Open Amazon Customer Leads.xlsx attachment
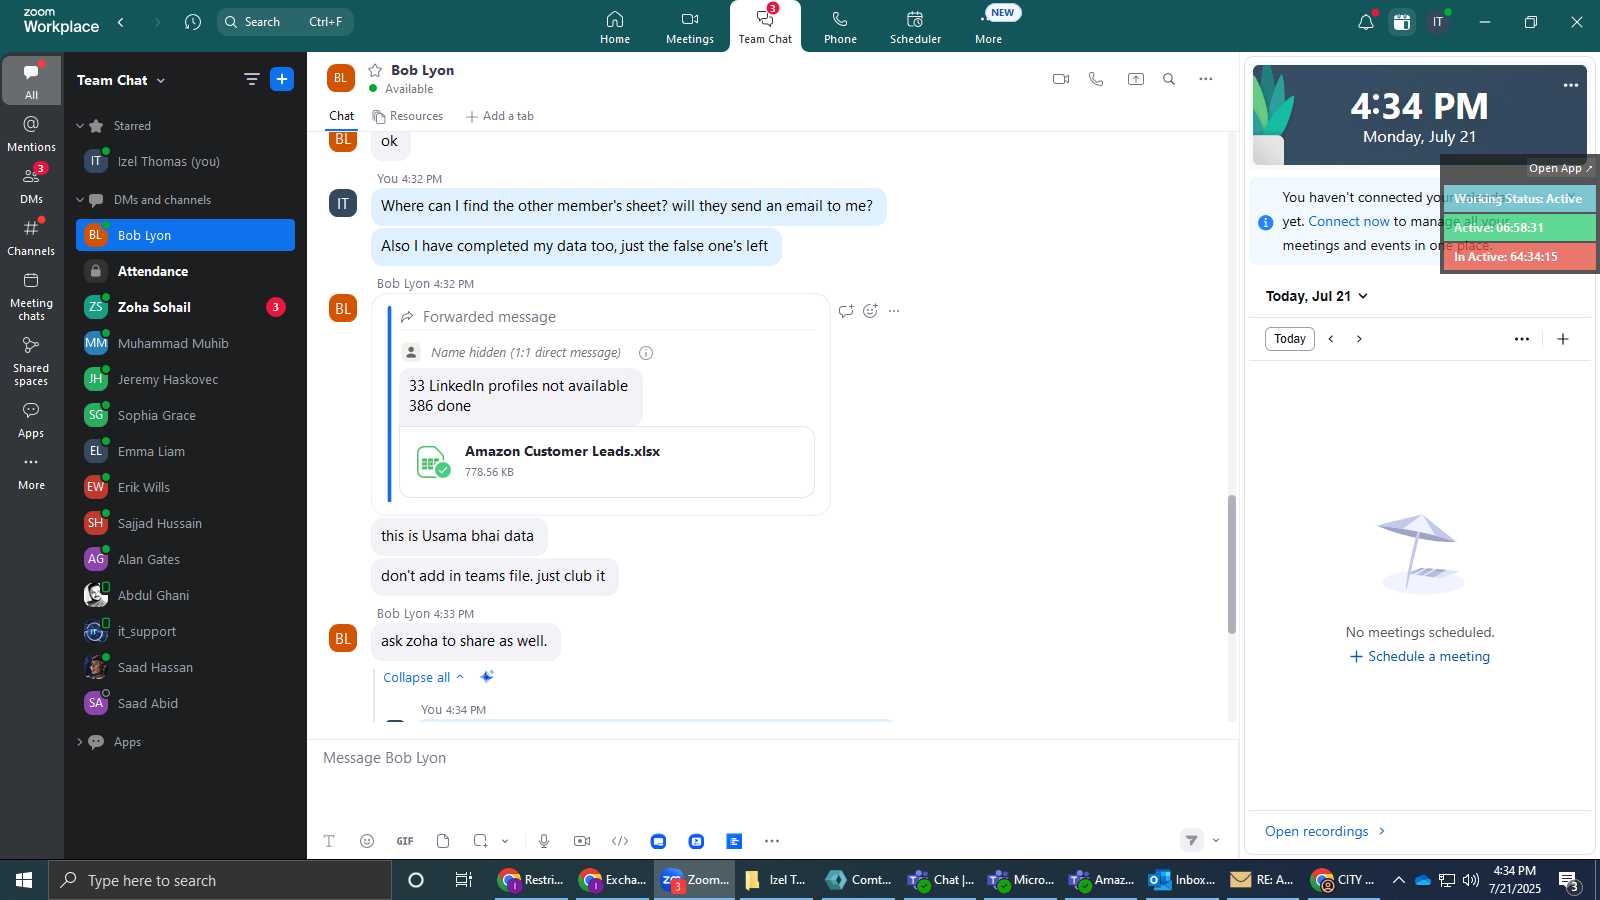The image size is (1600, 900). [607, 462]
